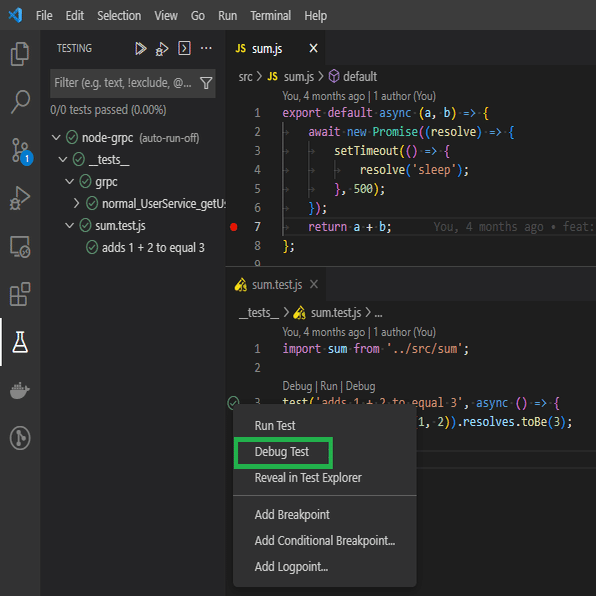Open the Git Graph icon in activity bar

pyautogui.click(x=20, y=438)
